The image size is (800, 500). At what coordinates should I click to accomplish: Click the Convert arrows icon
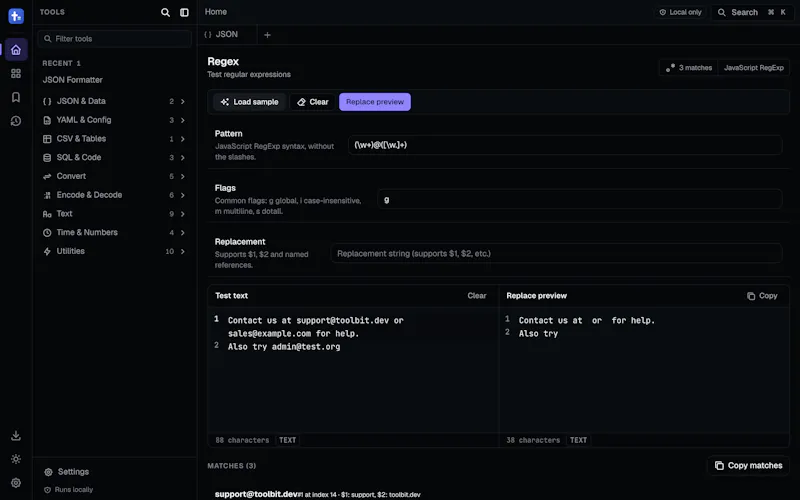(47, 177)
